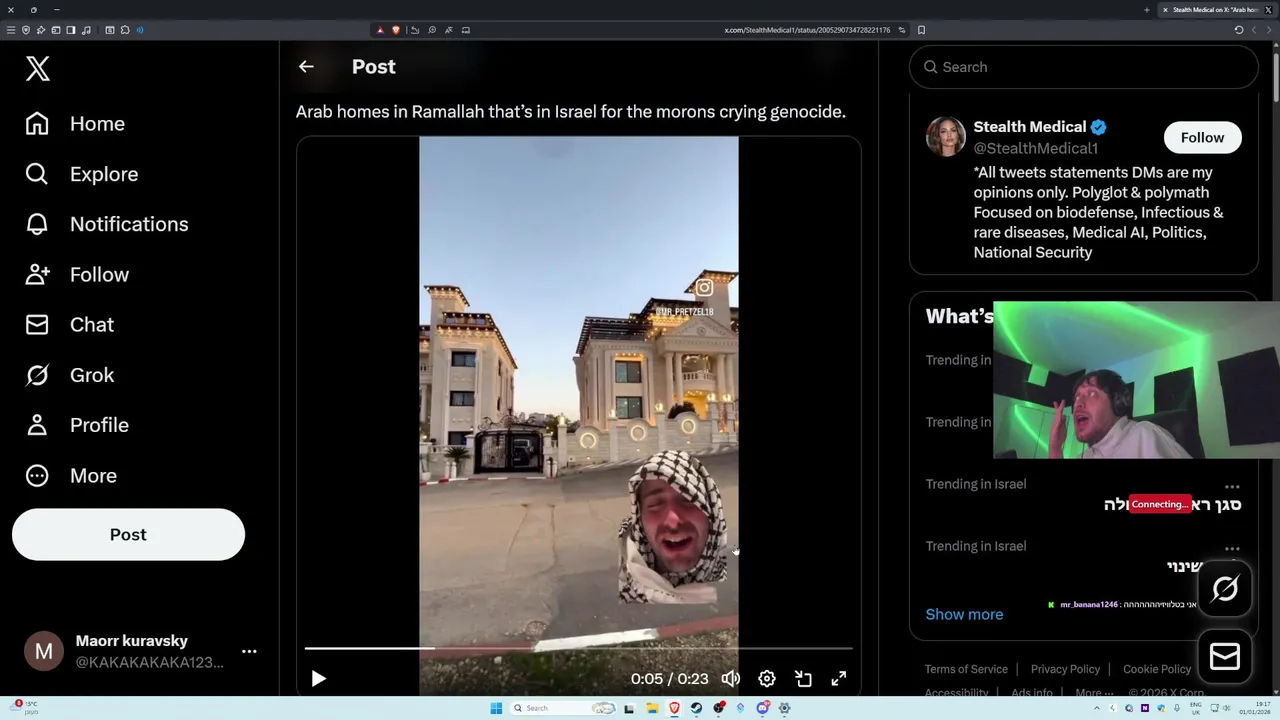Open Cookie Policy link
The image size is (1280, 720).
[x=1157, y=669]
